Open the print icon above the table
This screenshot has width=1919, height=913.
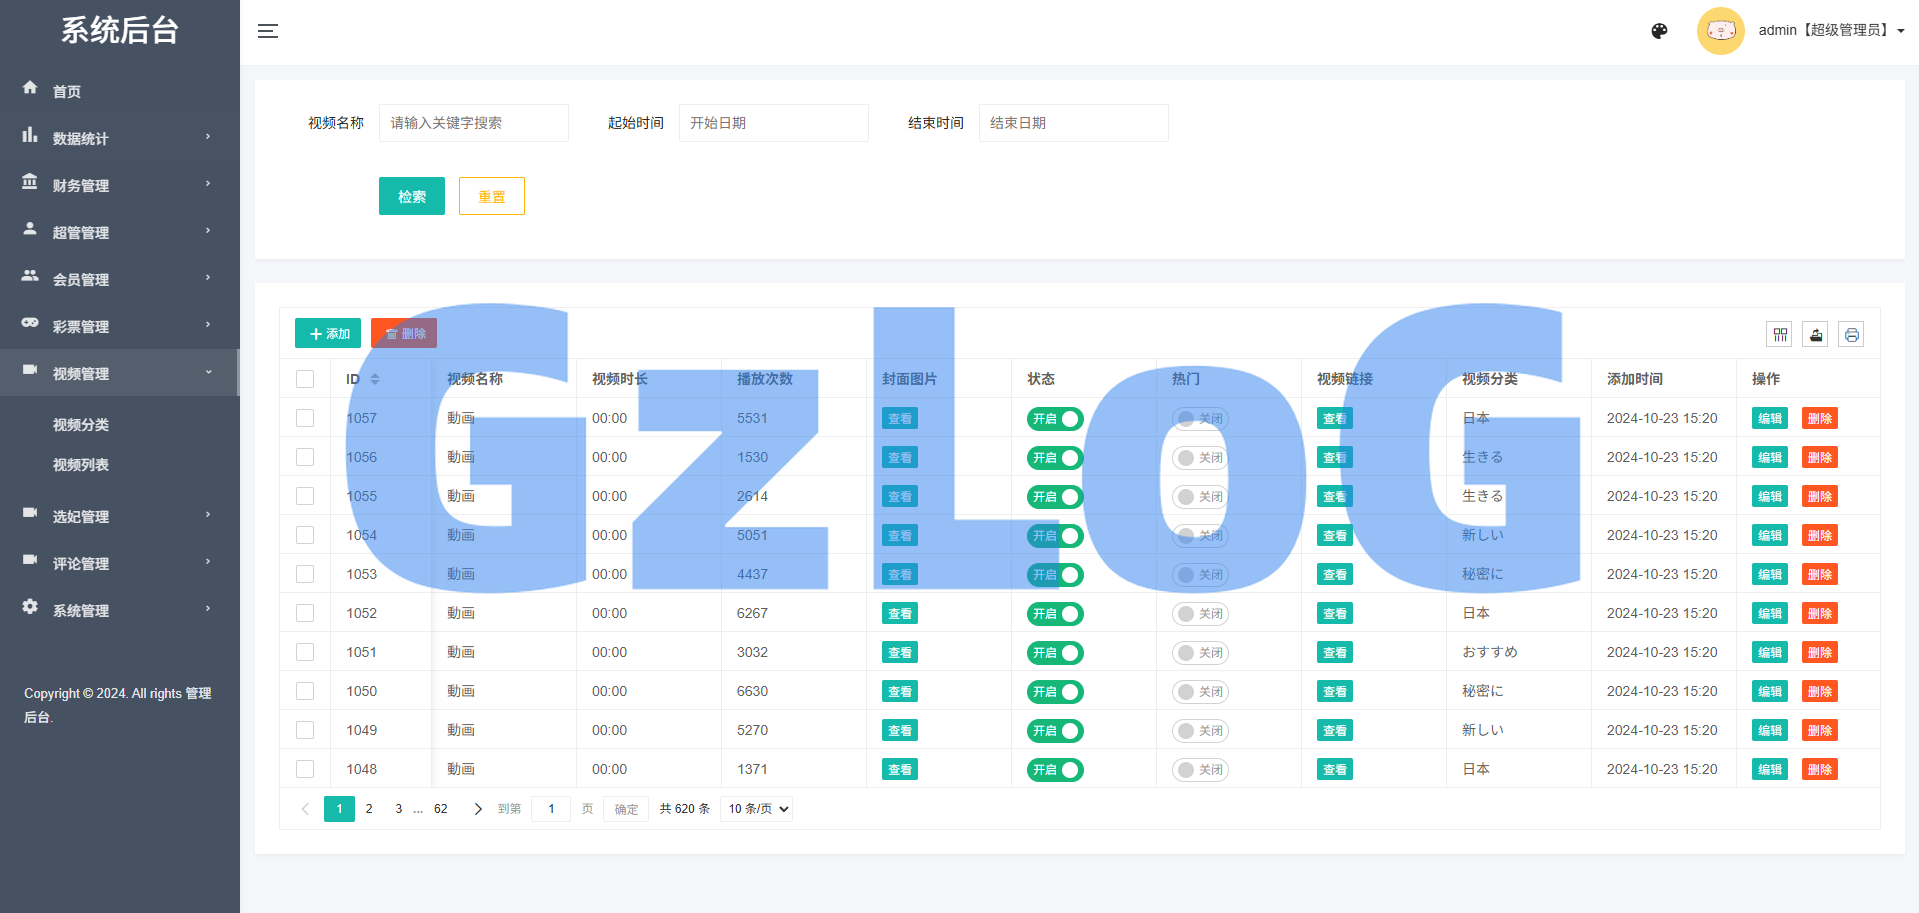1851,334
